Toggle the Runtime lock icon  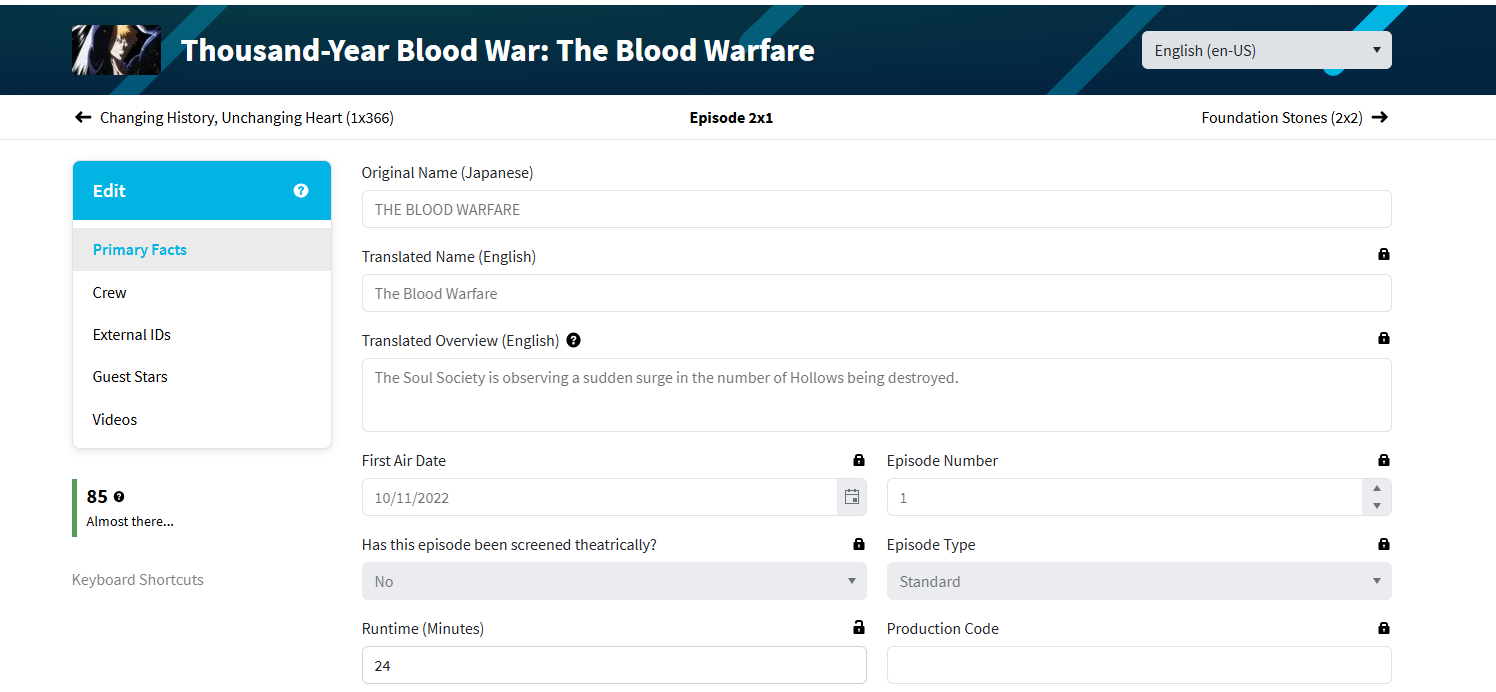pyautogui.click(x=858, y=628)
